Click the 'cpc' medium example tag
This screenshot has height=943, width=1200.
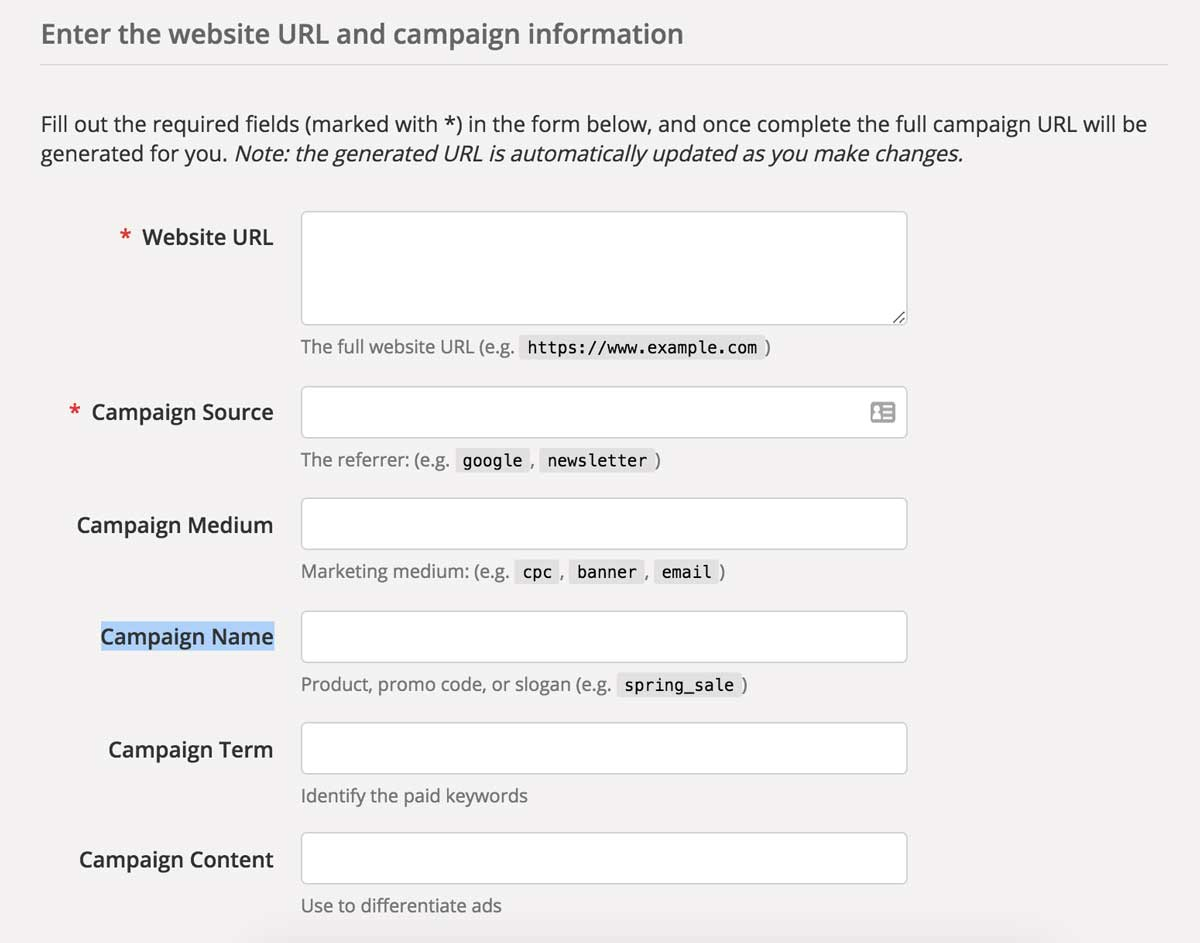click(537, 573)
